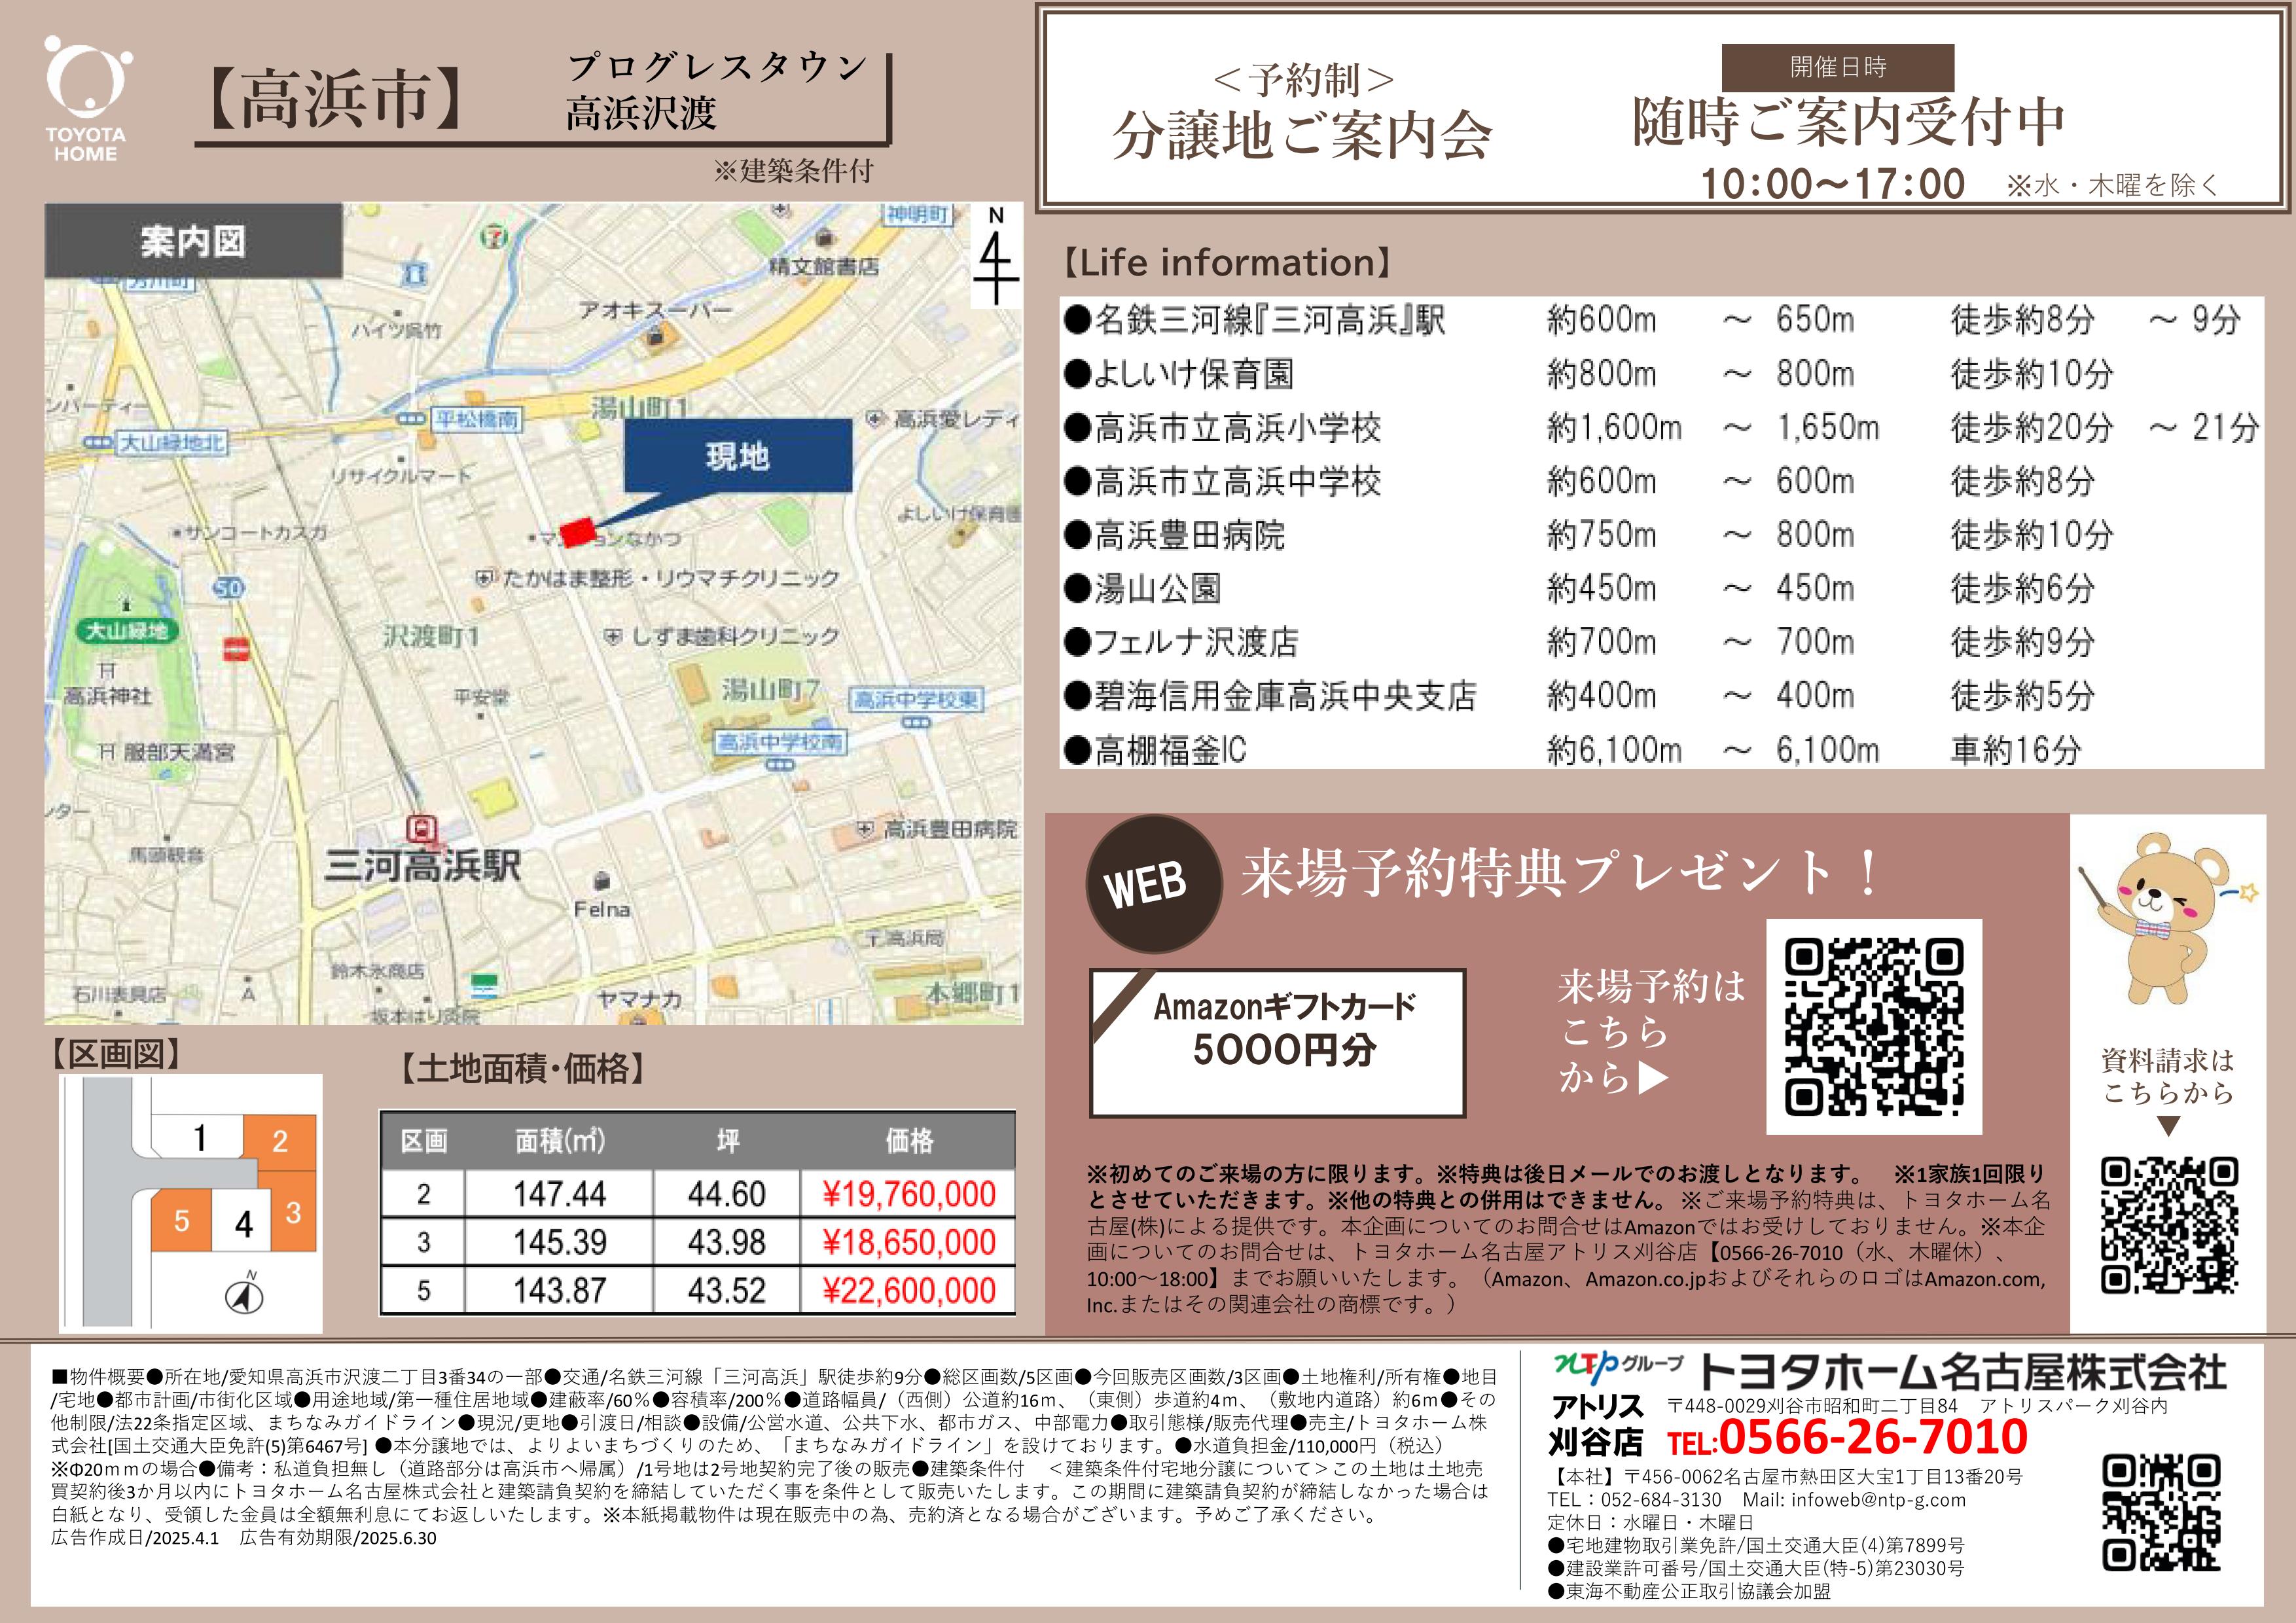2296x1623 pixels.
Task: Click the area value 147.44
Action: [x=559, y=1194]
